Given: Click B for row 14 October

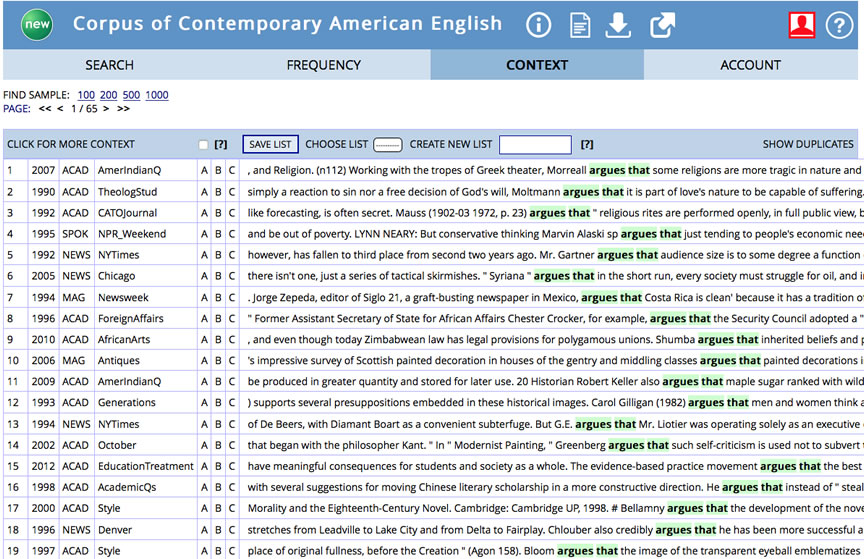Looking at the screenshot, I should (218, 445).
